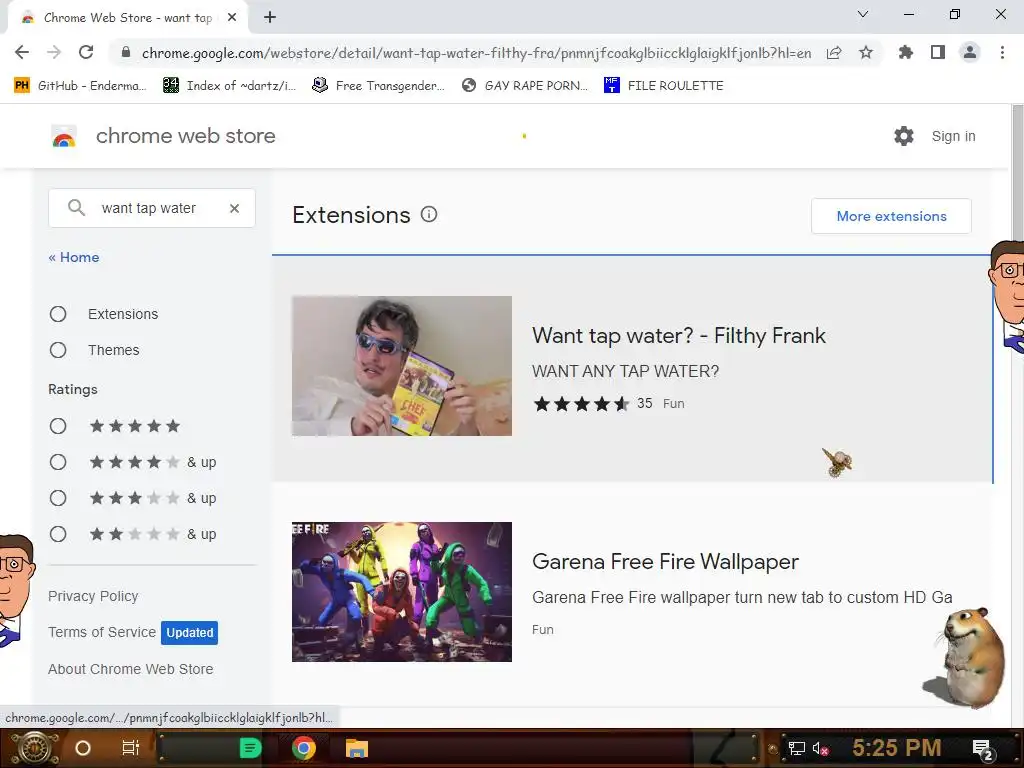Open Cortana search circle in taskbar
The image size is (1024, 768).
83,748
